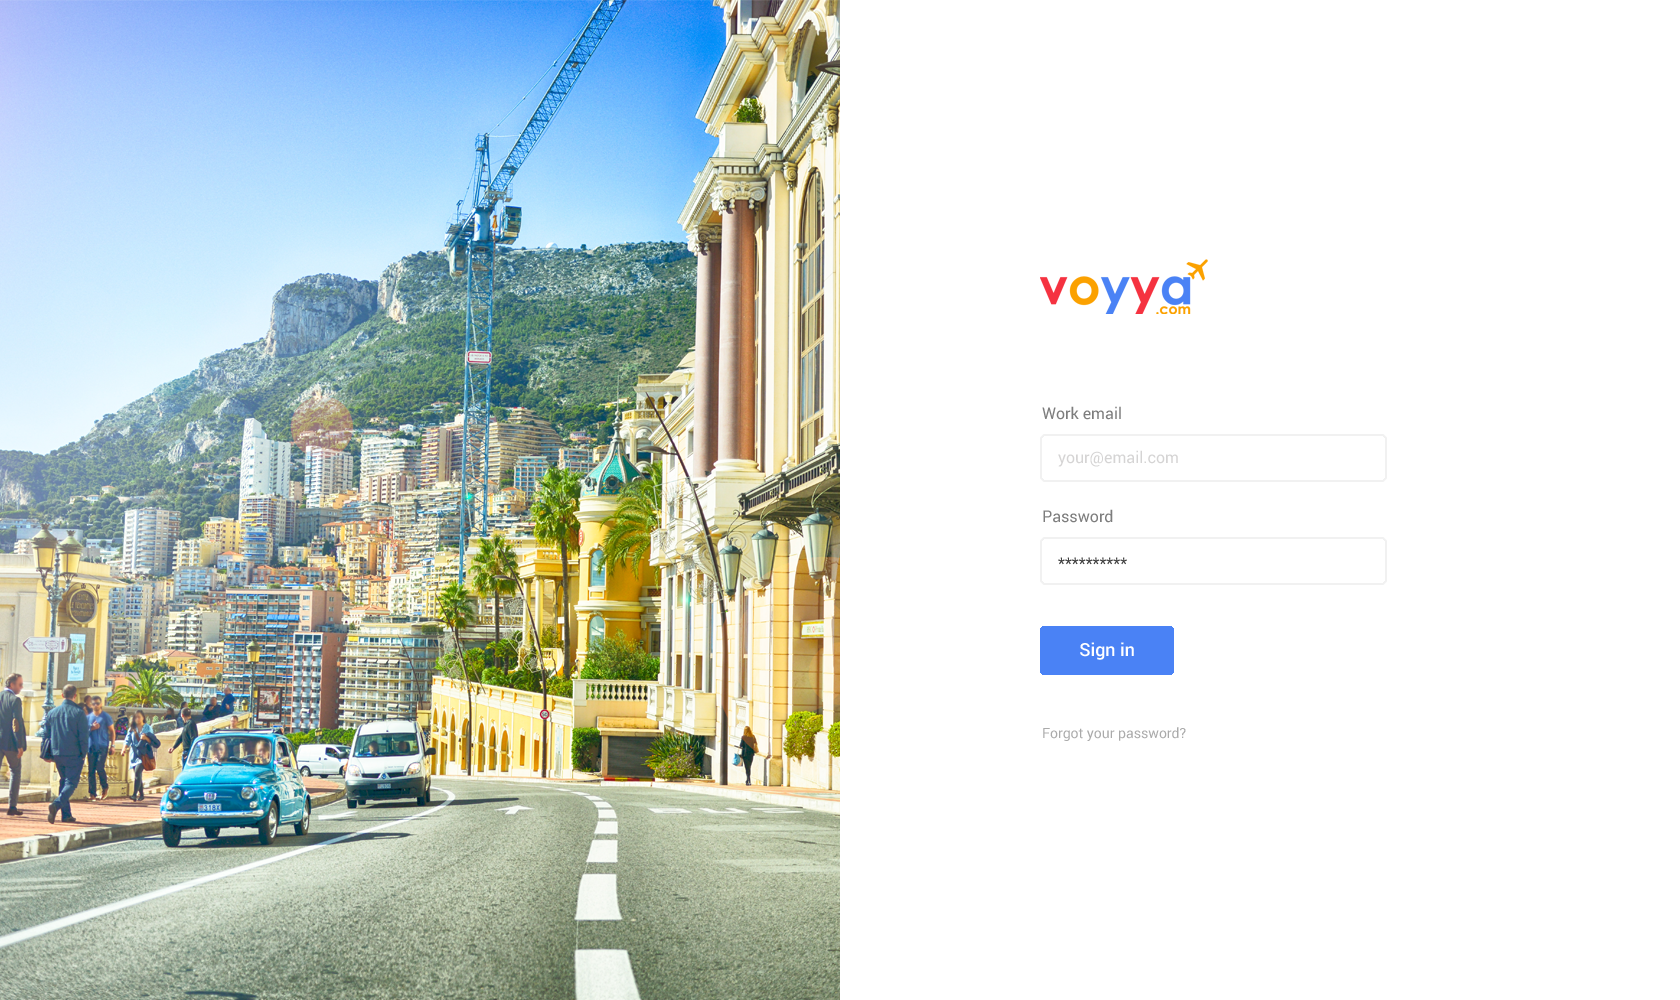Focus the Password input field
The width and height of the screenshot is (1680, 1000).
pyautogui.click(x=1213, y=561)
